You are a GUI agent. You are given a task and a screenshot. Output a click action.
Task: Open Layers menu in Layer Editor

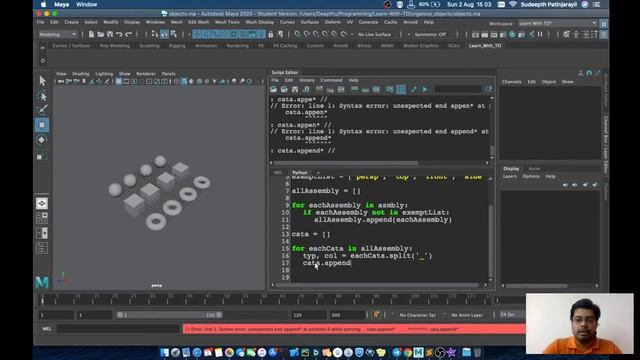point(509,176)
